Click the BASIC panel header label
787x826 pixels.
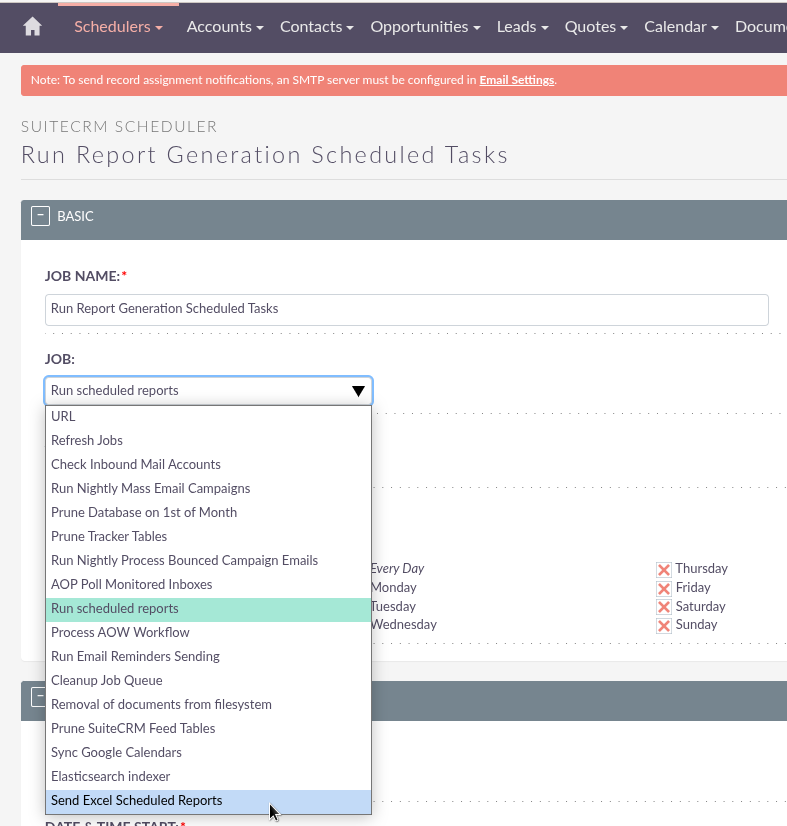(75, 216)
